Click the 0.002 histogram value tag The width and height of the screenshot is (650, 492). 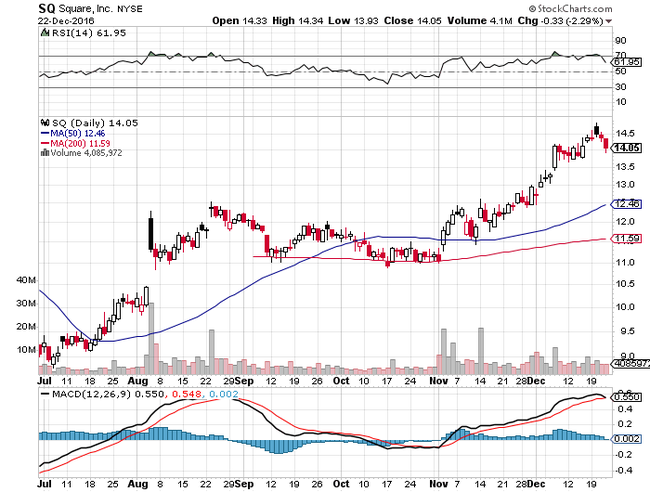point(627,439)
